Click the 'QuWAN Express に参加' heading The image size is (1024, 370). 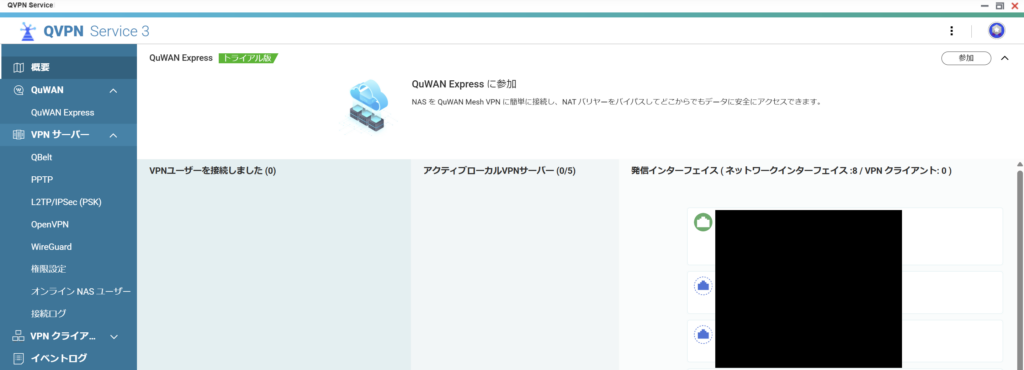(464, 85)
